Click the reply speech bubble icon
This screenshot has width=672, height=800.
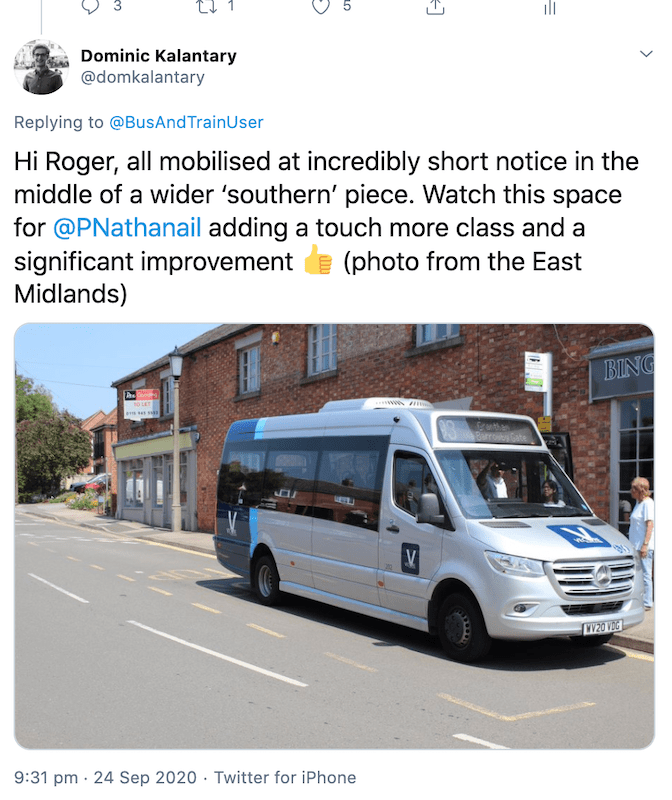[x=90, y=6]
